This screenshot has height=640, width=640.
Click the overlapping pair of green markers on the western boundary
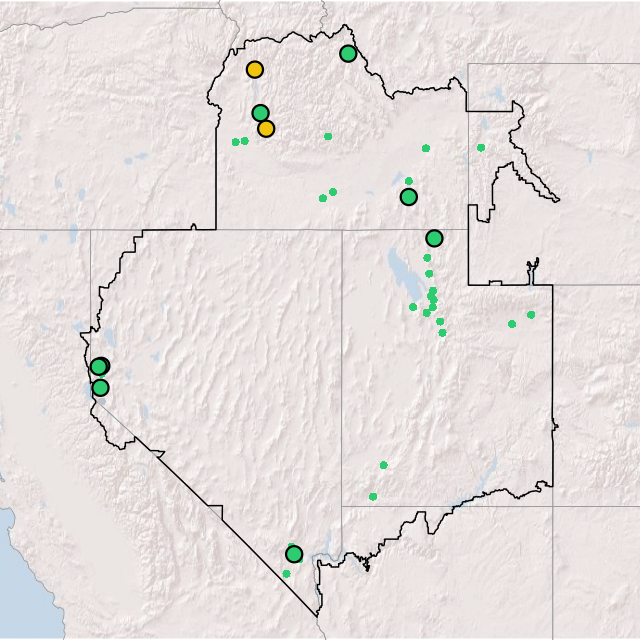tap(100, 366)
